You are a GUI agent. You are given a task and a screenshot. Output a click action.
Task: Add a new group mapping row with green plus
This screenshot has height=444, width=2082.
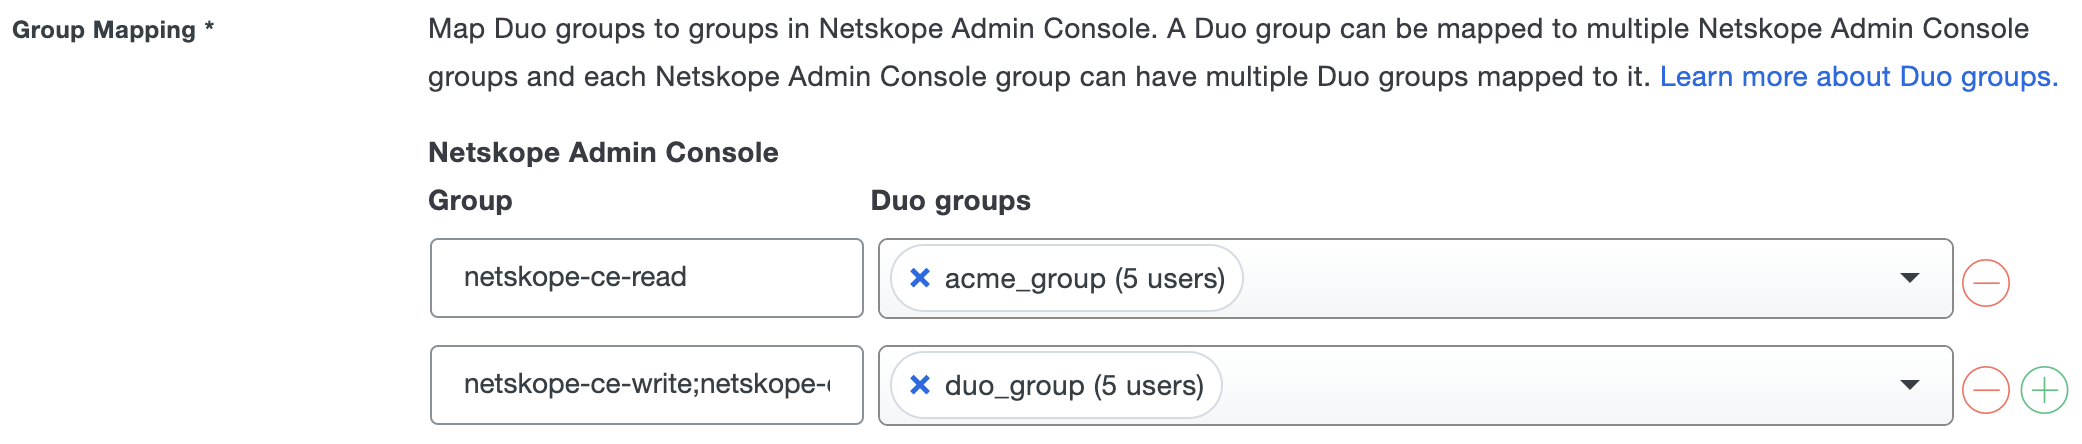[2044, 390]
